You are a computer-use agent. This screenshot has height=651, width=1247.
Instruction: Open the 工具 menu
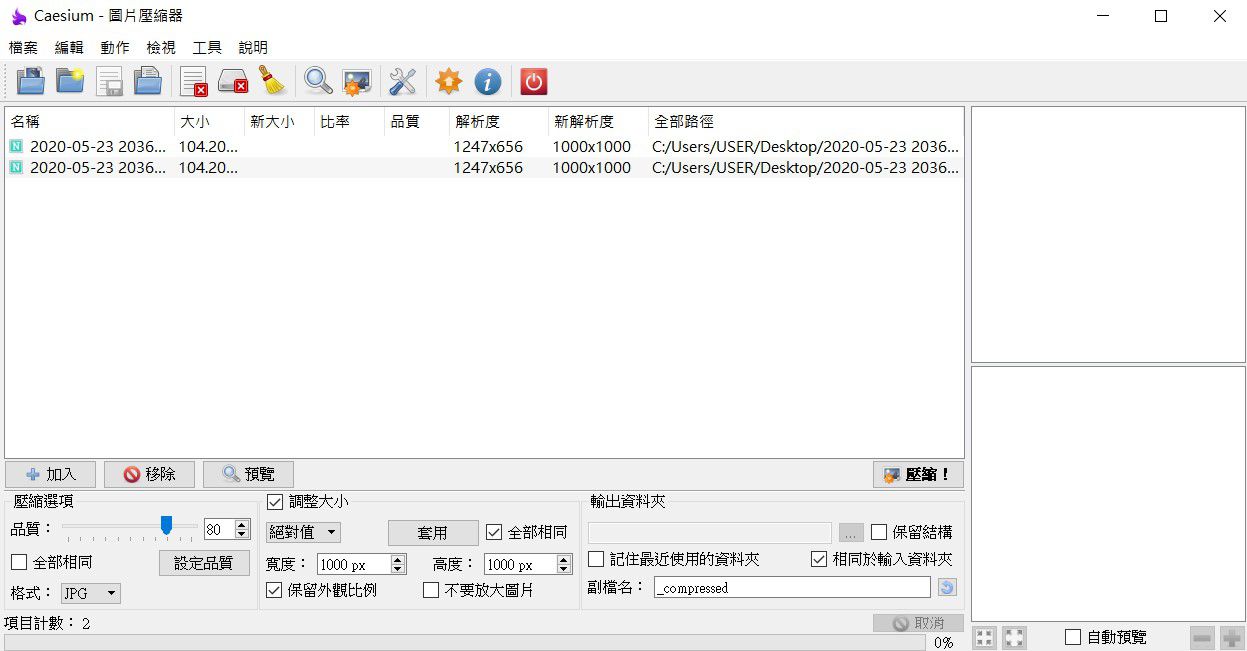[207, 47]
